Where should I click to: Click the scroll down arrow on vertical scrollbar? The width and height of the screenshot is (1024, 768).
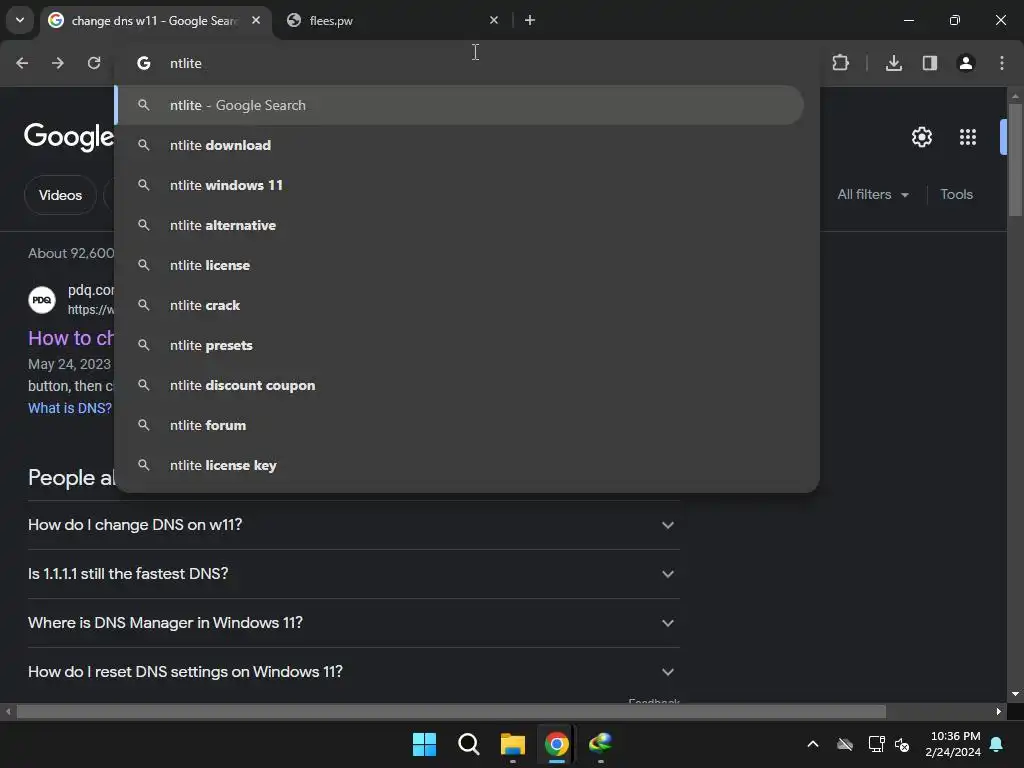coord(1015,694)
